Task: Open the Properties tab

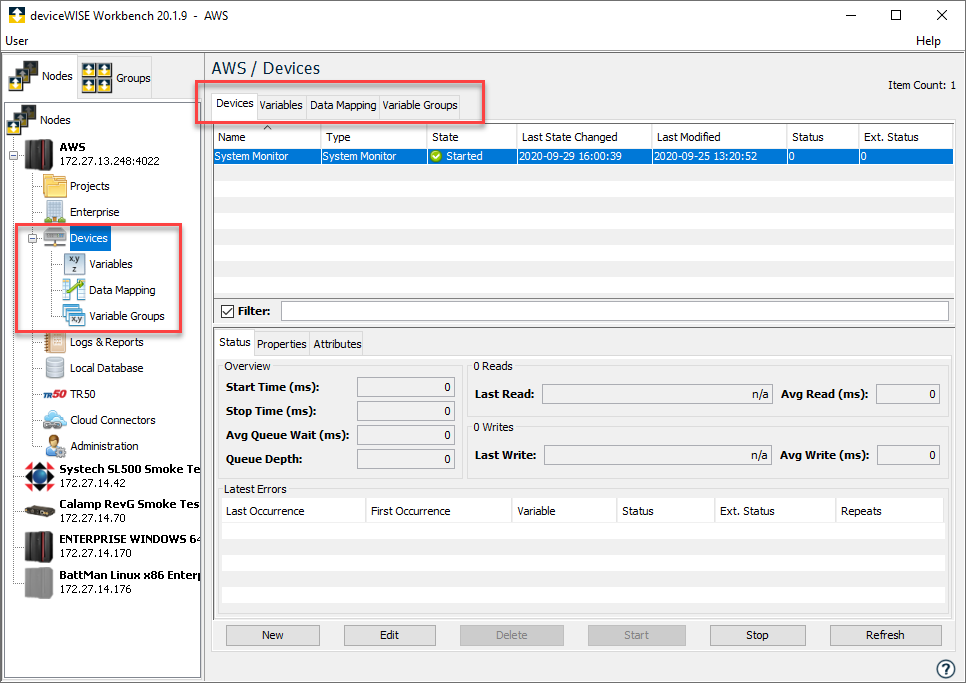Action: point(281,344)
